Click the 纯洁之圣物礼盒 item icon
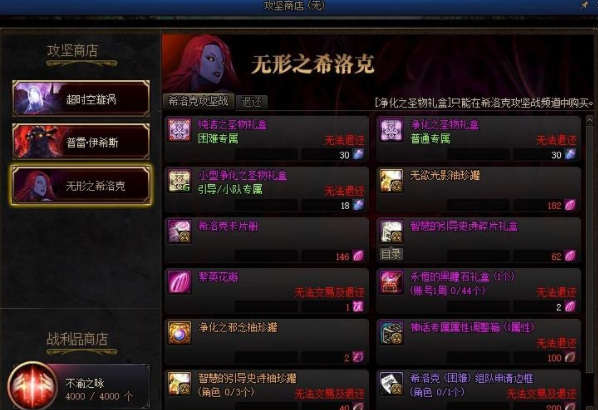Image resolution: width=598 pixels, height=410 pixels. point(180,130)
